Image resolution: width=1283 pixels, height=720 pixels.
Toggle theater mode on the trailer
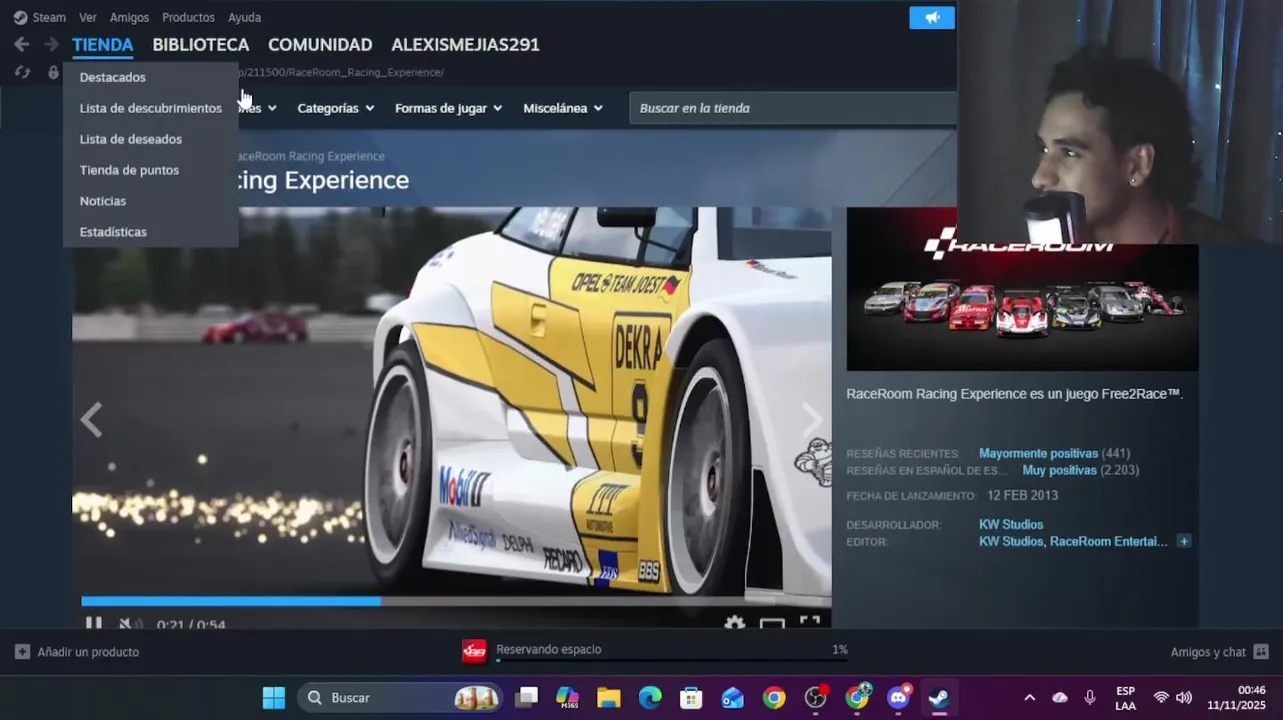[x=772, y=624]
